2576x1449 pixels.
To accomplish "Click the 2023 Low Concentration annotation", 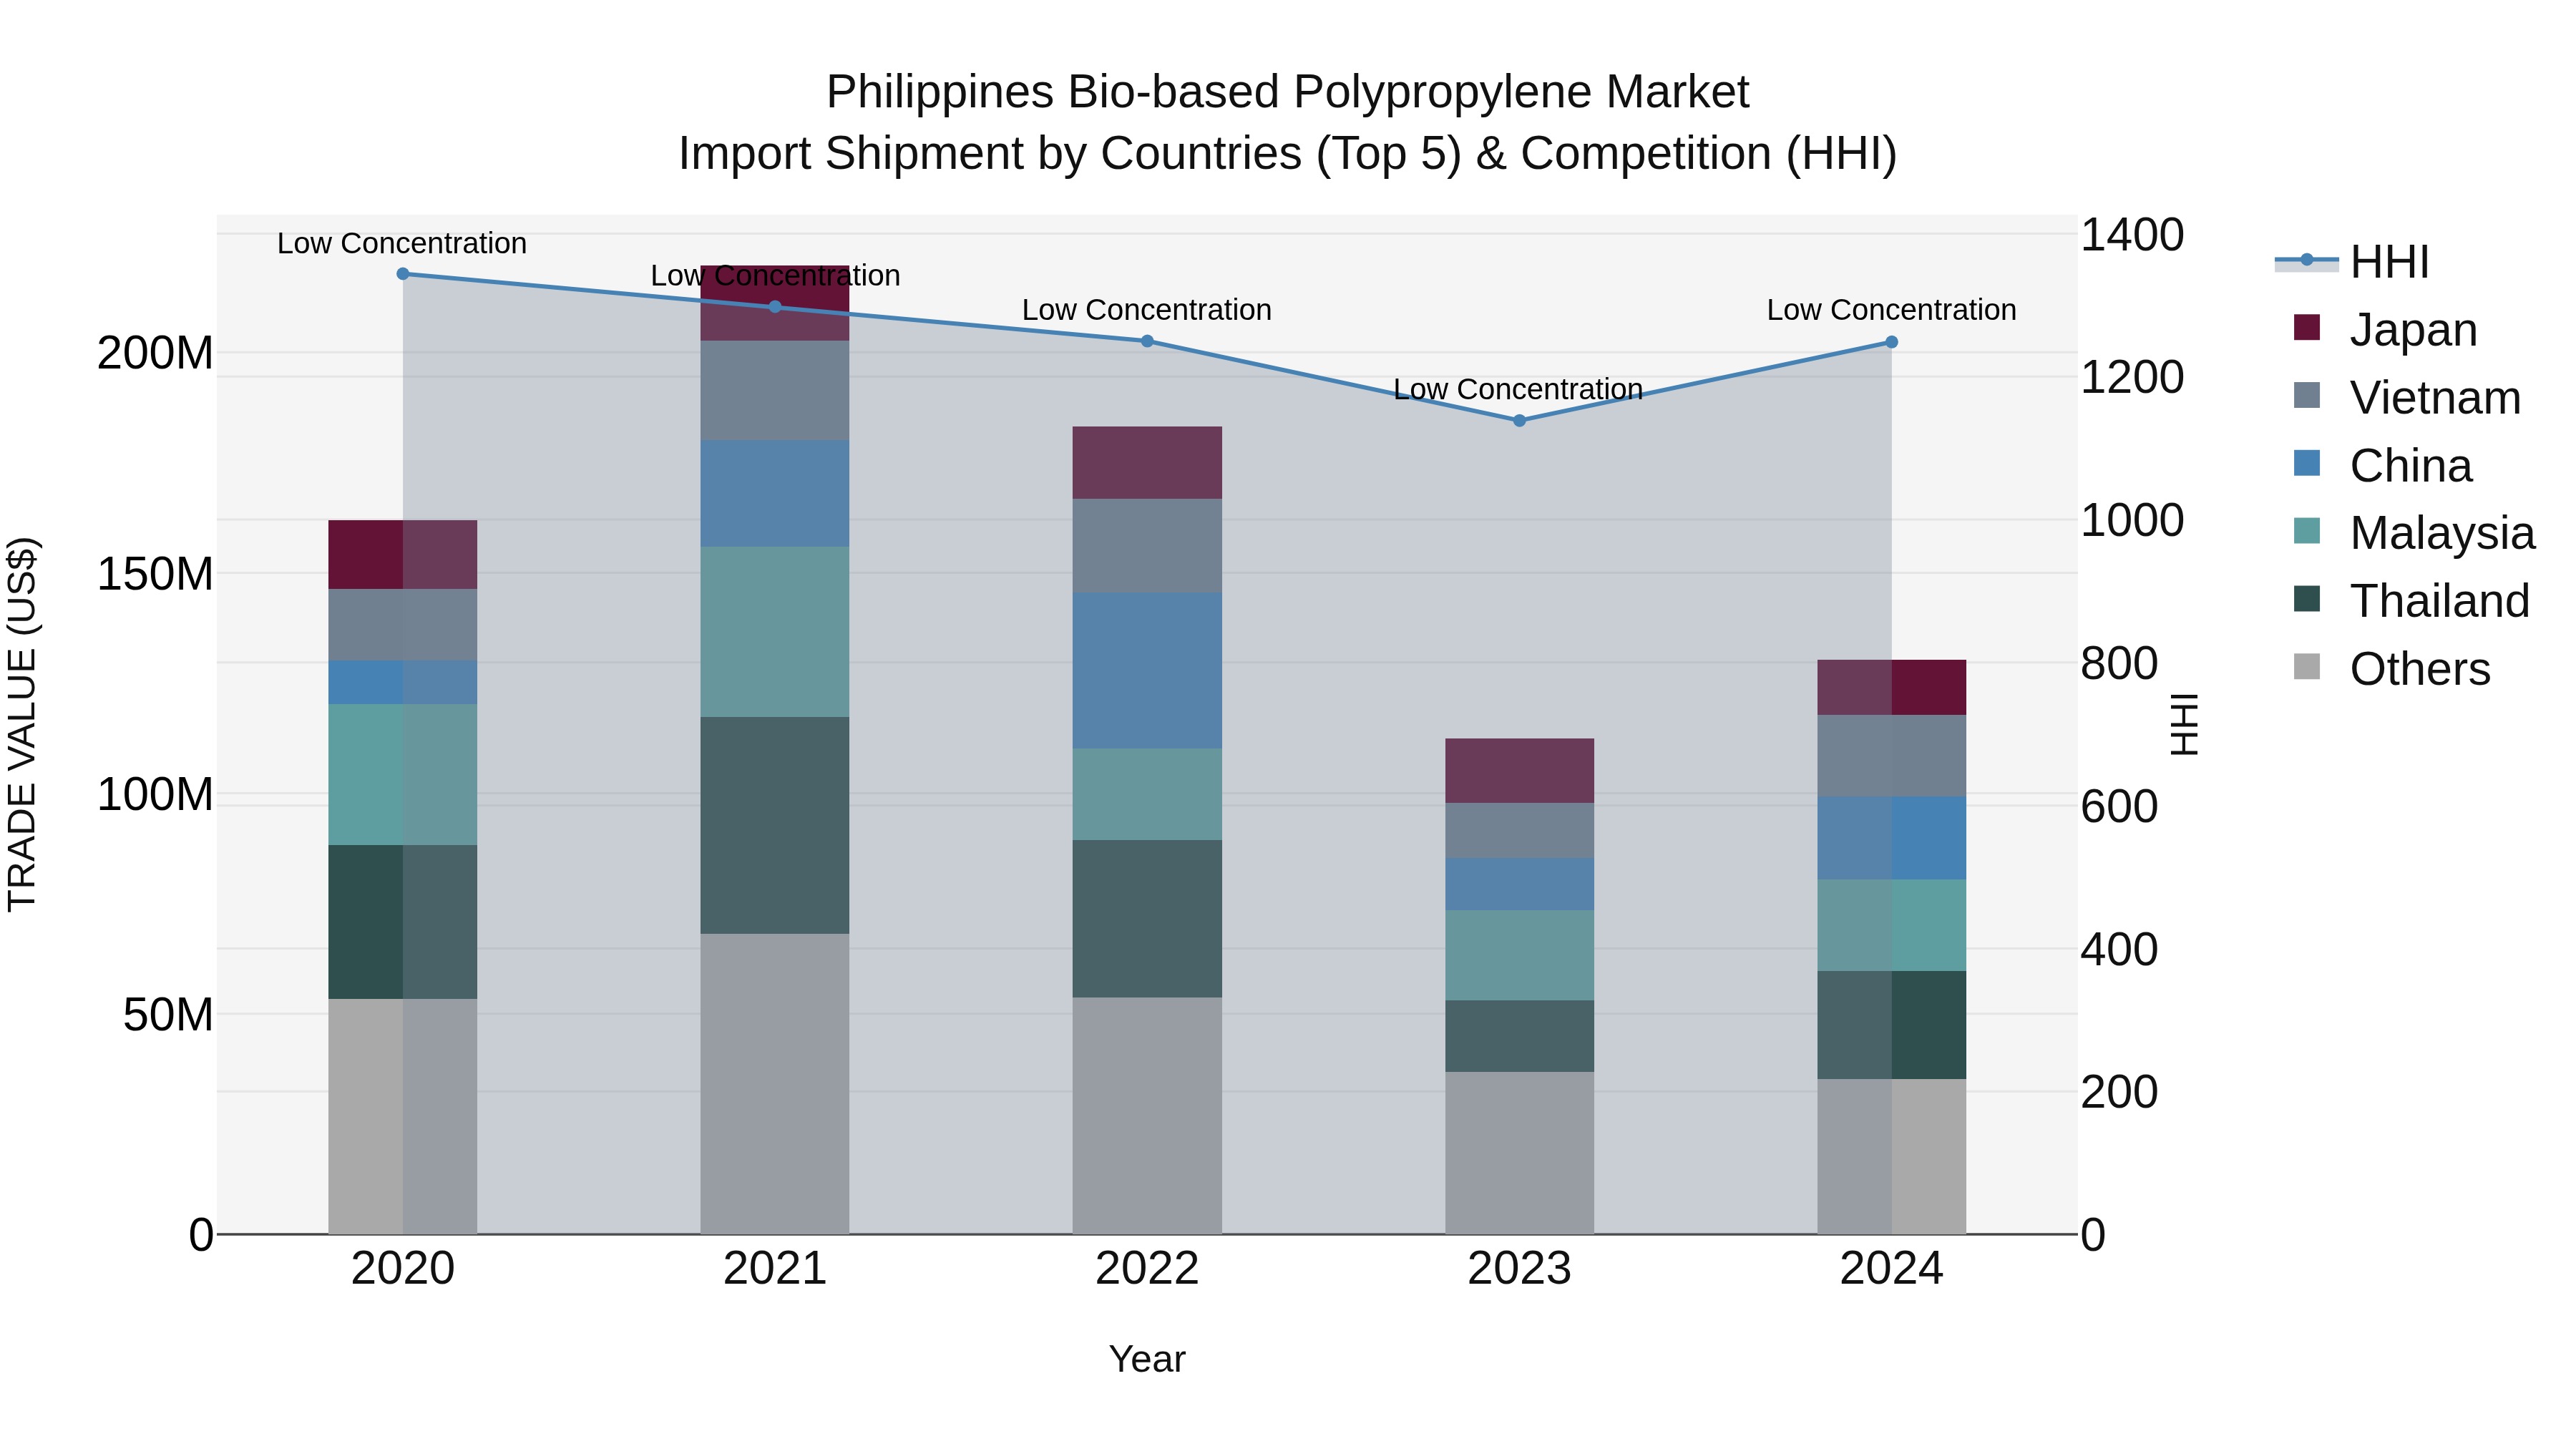I will point(1518,389).
